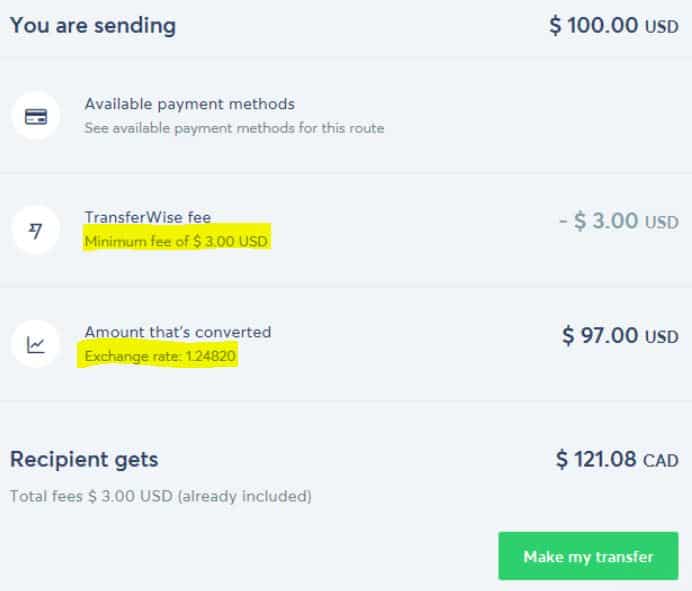Select "See available payment methods for this route"
Screen dimensions: 692x591
(234, 128)
